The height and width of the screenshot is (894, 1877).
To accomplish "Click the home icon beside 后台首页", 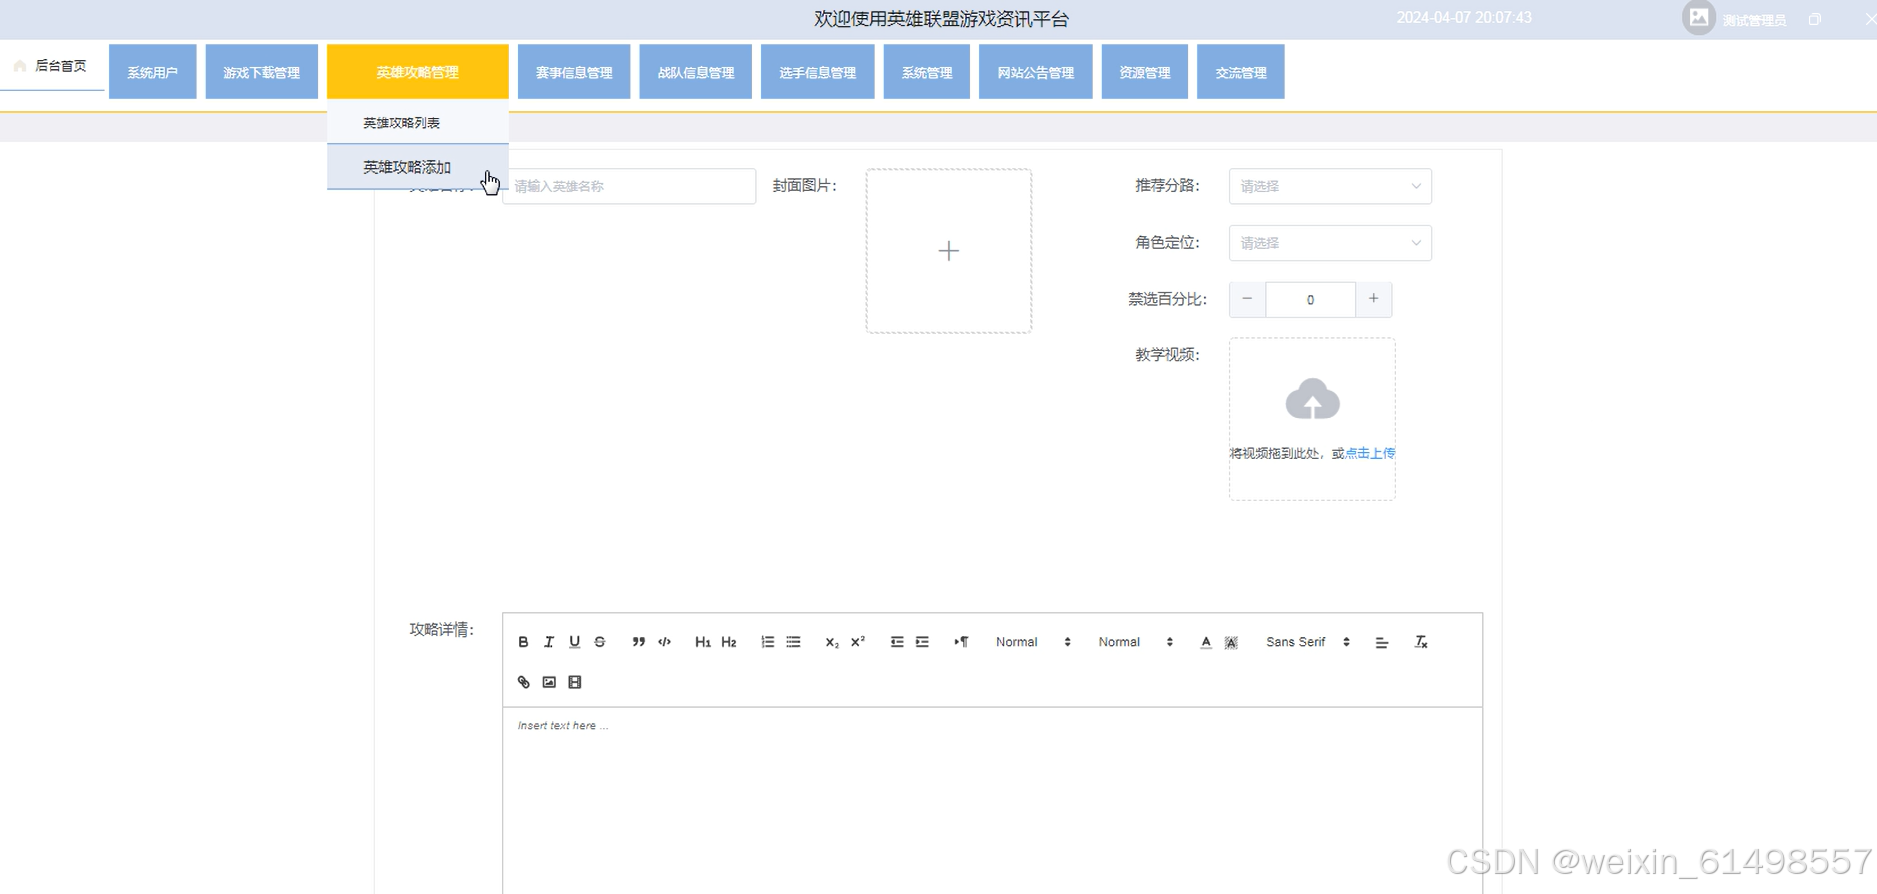I will tap(20, 66).
